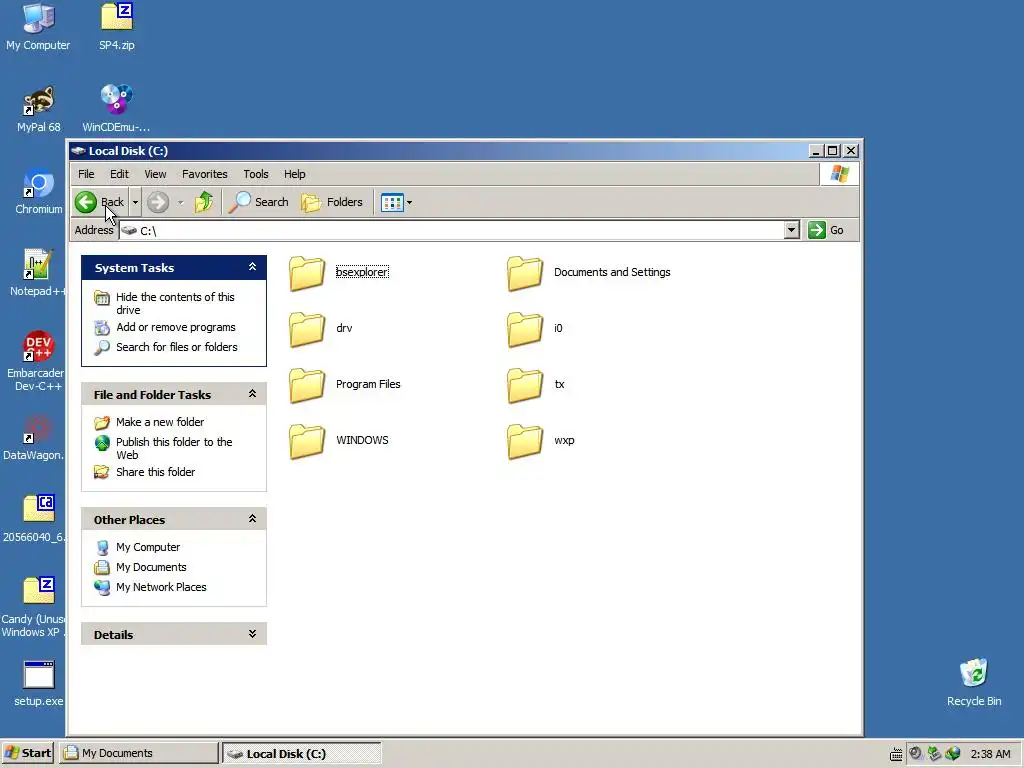This screenshot has width=1024, height=768.
Task: Open the View menu
Action: tap(155, 174)
